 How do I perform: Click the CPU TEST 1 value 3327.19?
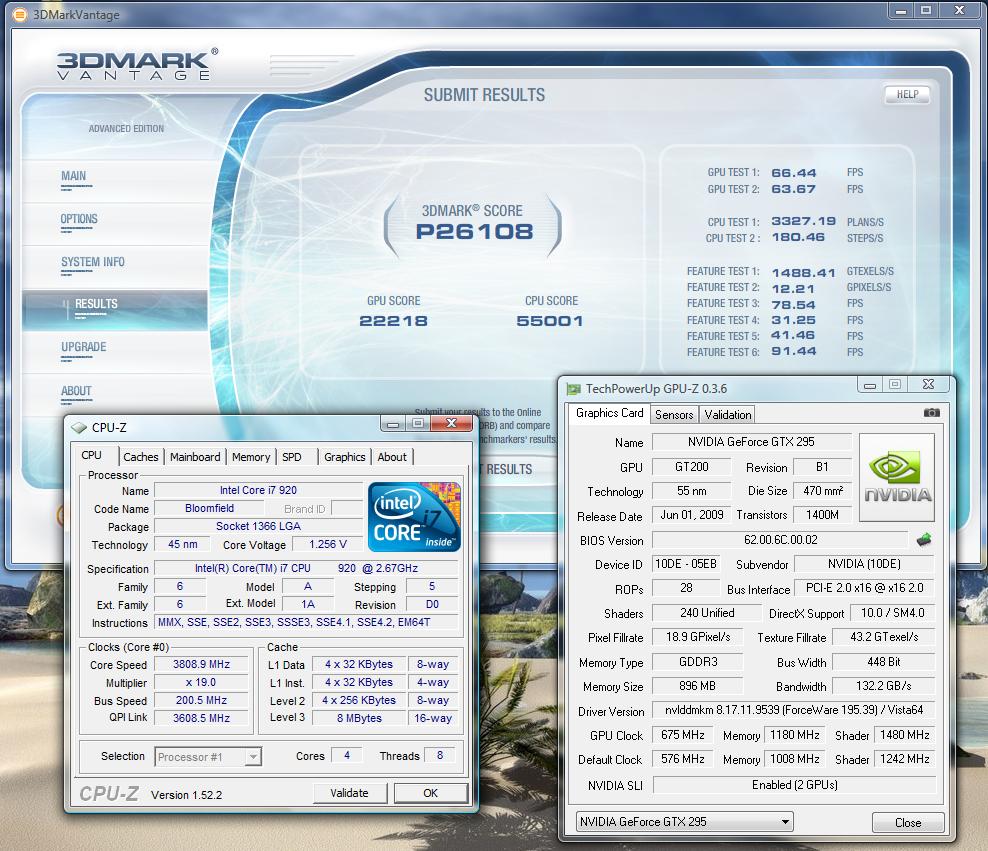coord(803,221)
